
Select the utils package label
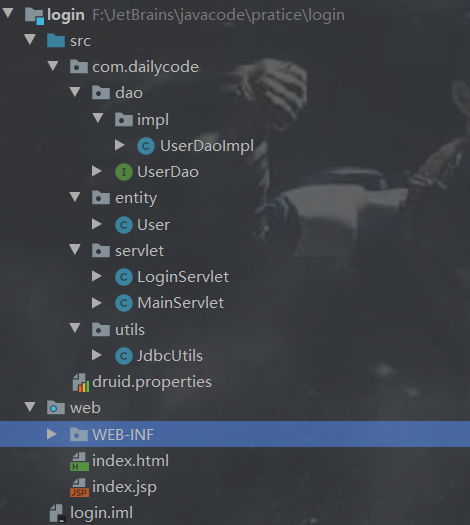coord(130,330)
